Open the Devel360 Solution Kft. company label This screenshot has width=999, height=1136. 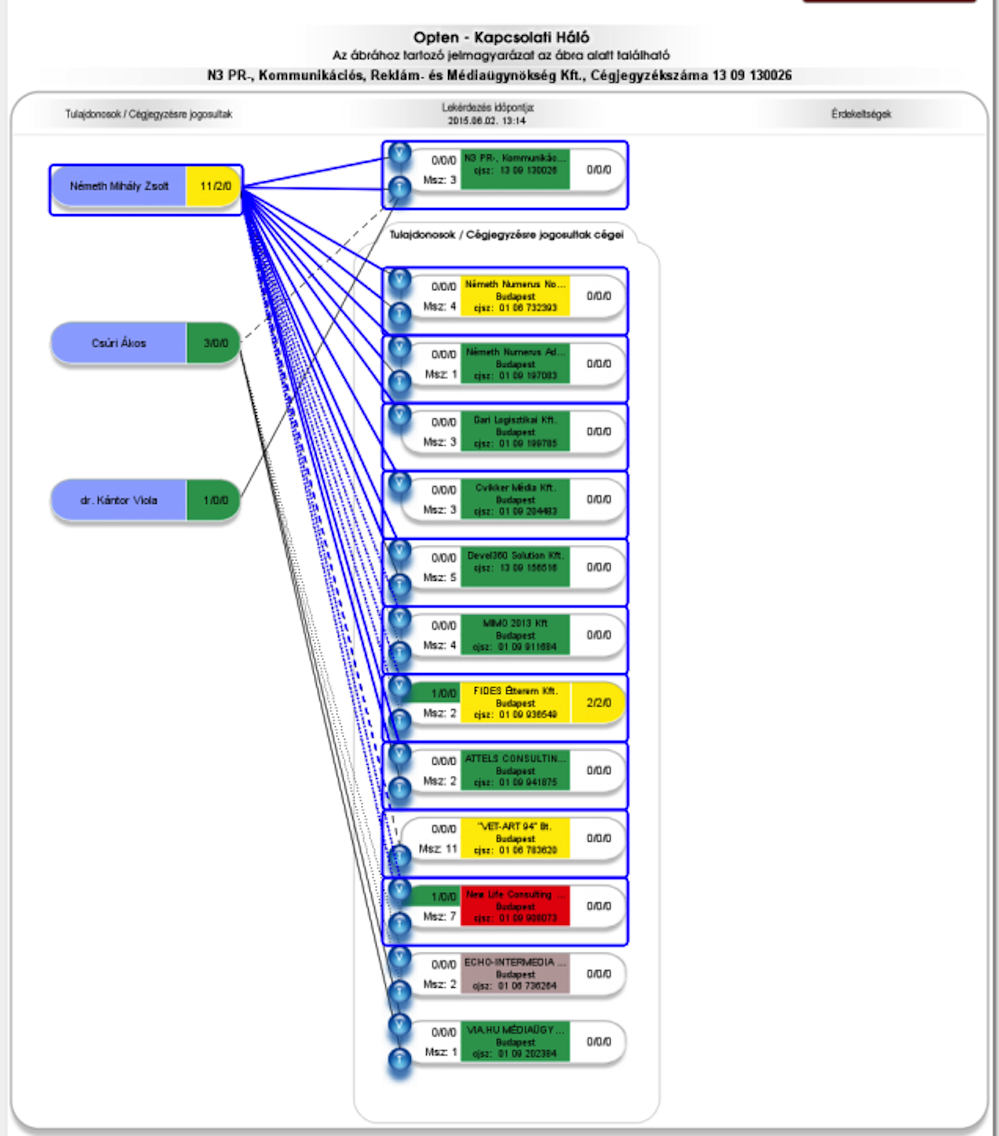(515, 567)
